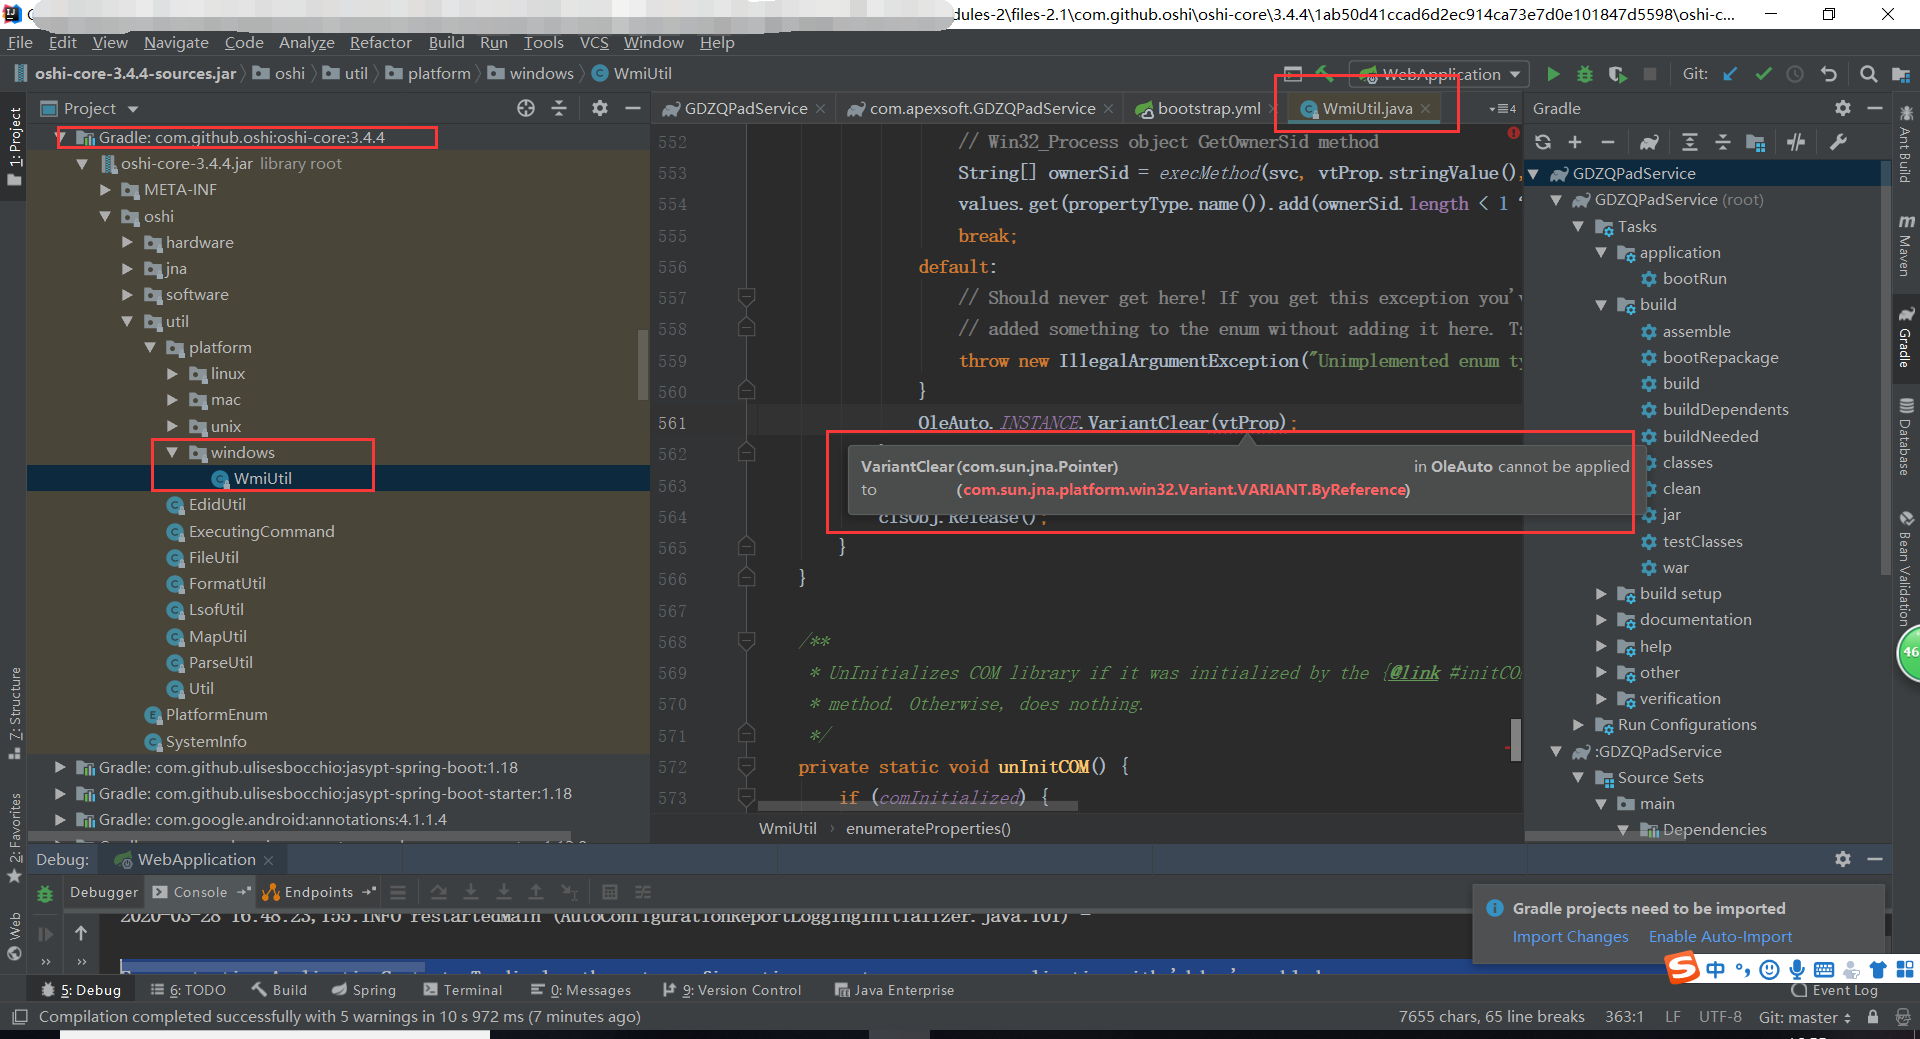The width and height of the screenshot is (1920, 1039).
Task: Expand Run Configurations in Gradle panel
Action: (x=1579, y=725)
